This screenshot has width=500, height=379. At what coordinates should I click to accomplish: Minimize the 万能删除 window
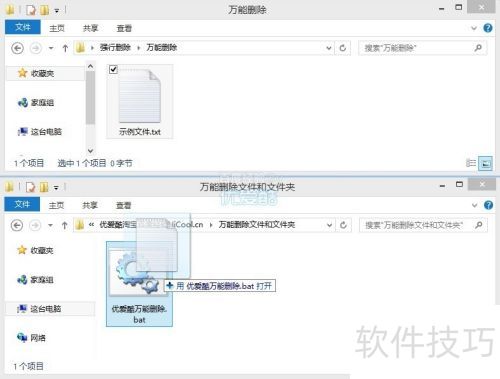(442, 8)
